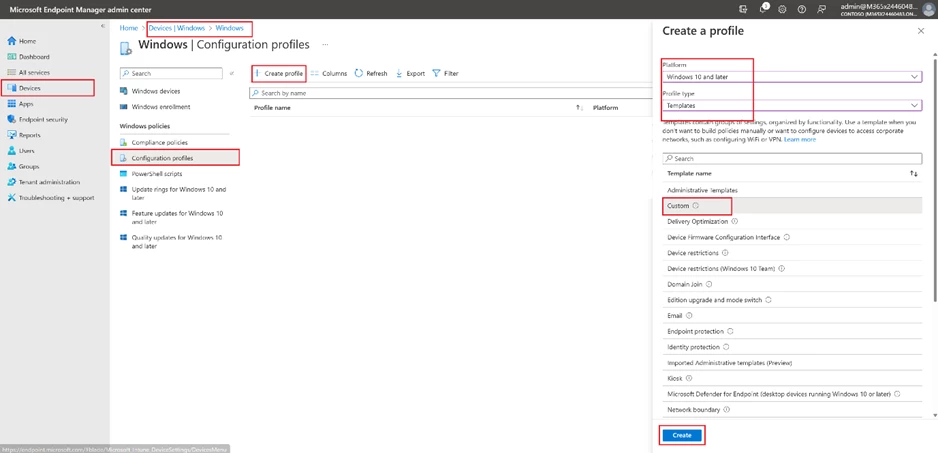The image size is (938, 453).
Task: Select the Identity protection template
Action: coord(792,347)
